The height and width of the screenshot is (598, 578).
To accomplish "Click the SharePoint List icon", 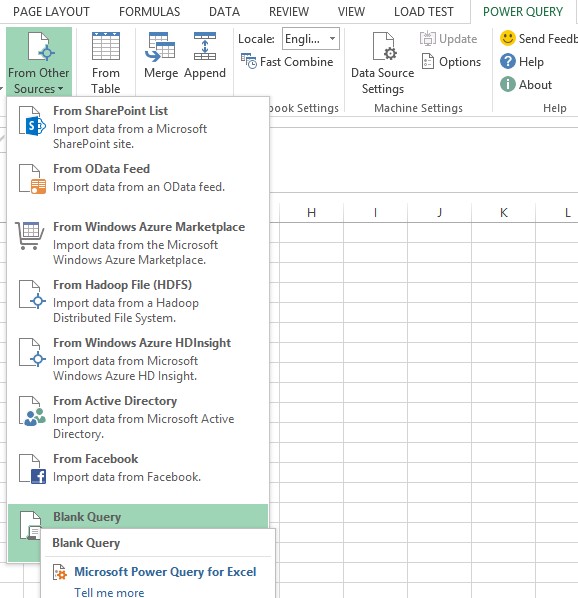I will pyautogui.click(x=32, y=121).
